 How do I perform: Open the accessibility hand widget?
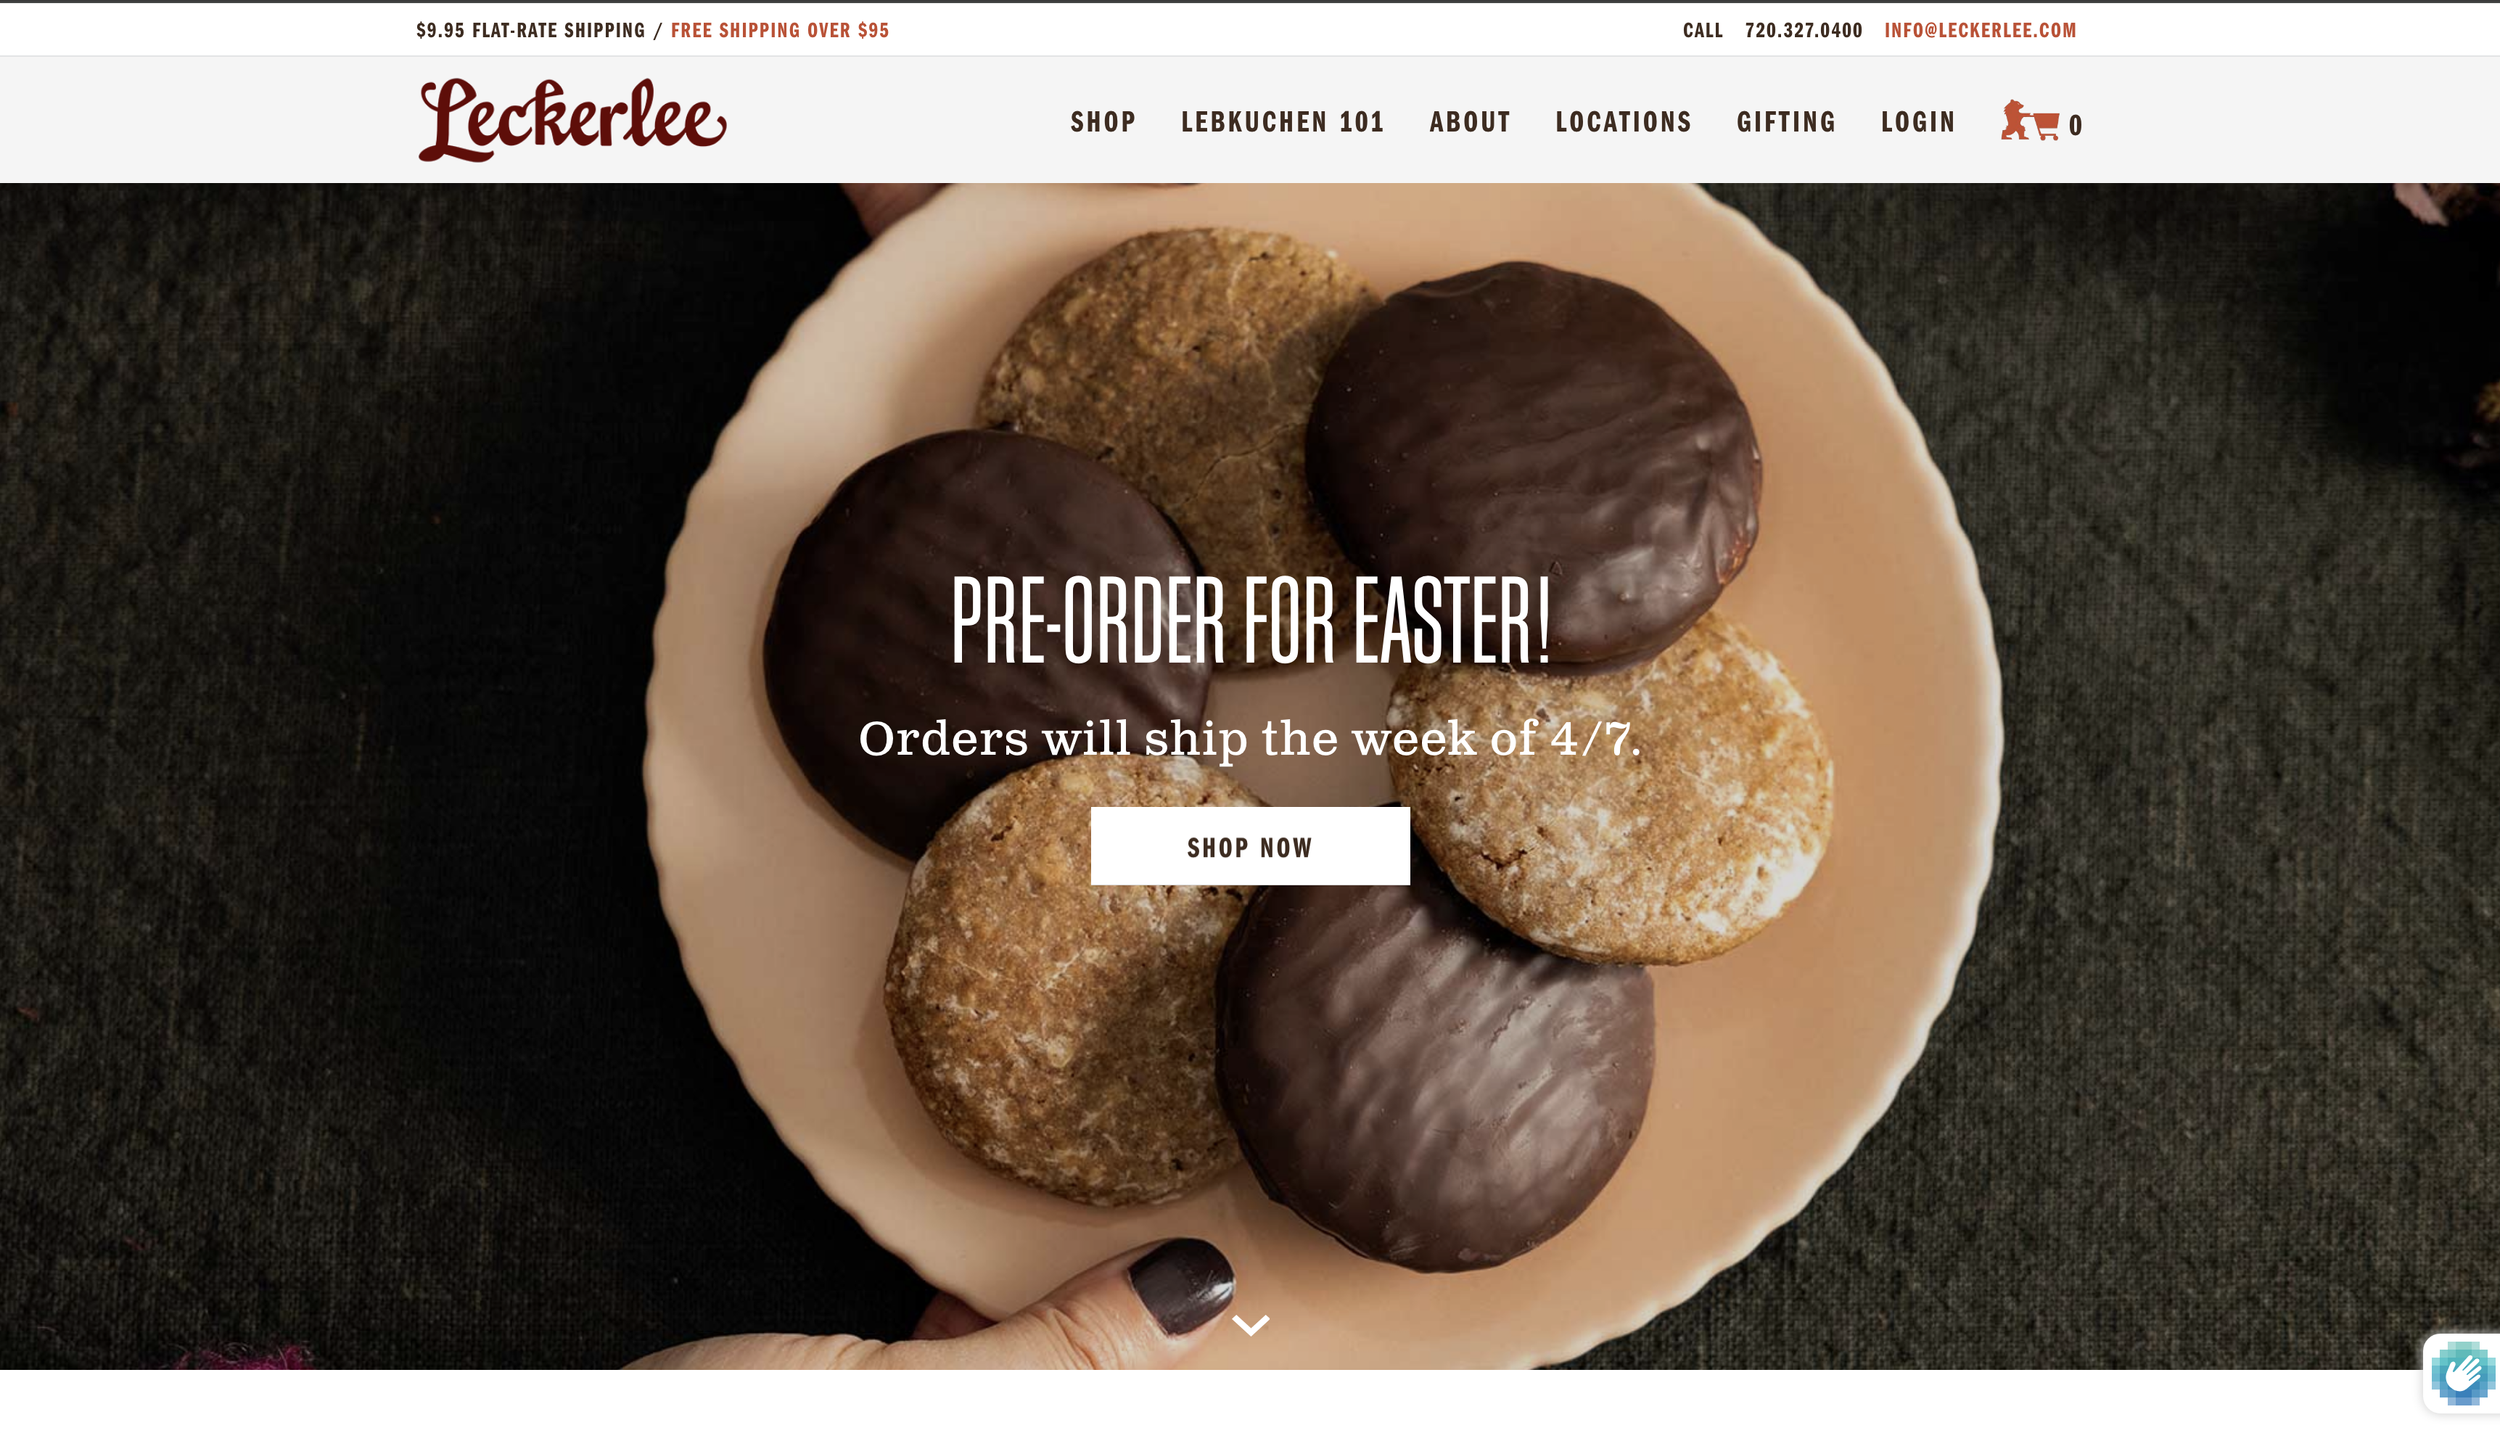click(x=2462, y=1374)
